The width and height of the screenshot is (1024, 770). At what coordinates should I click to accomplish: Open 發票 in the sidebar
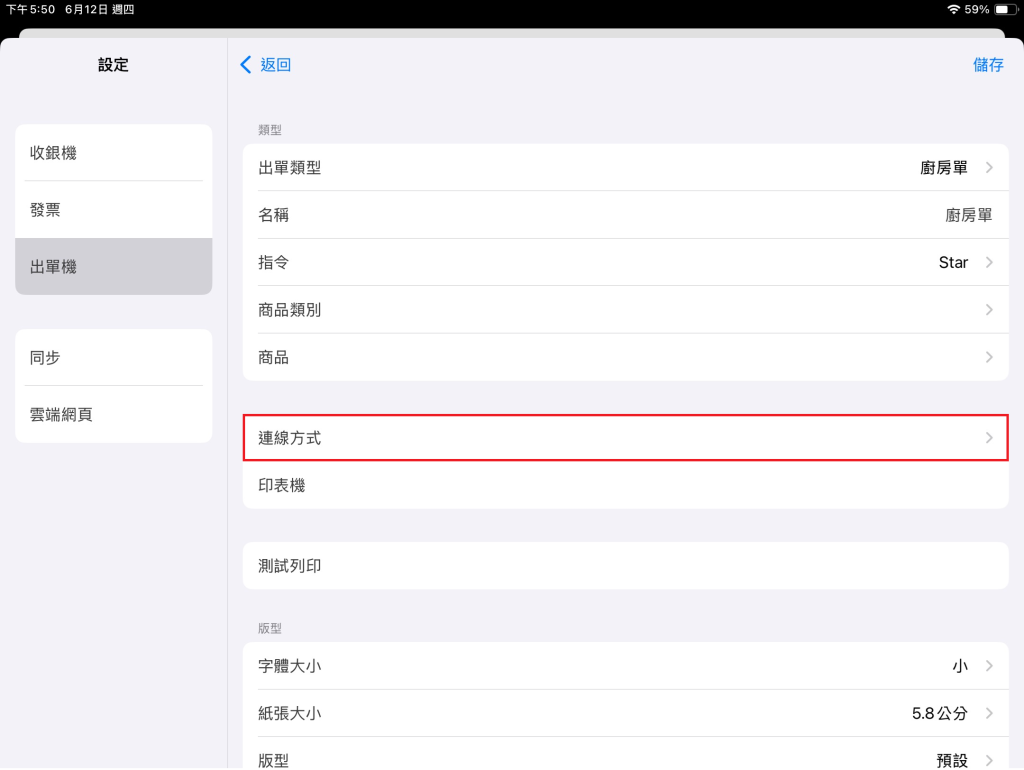[114, 210]
